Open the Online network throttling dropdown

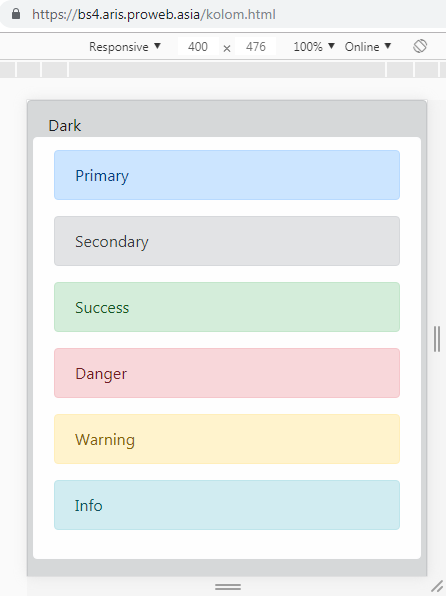point(368,47)
